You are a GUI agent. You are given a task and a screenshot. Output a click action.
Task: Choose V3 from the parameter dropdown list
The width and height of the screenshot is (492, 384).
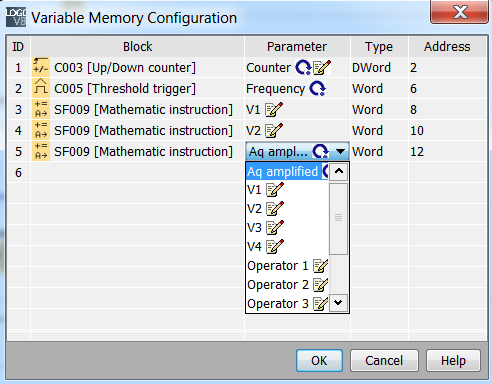287,228
